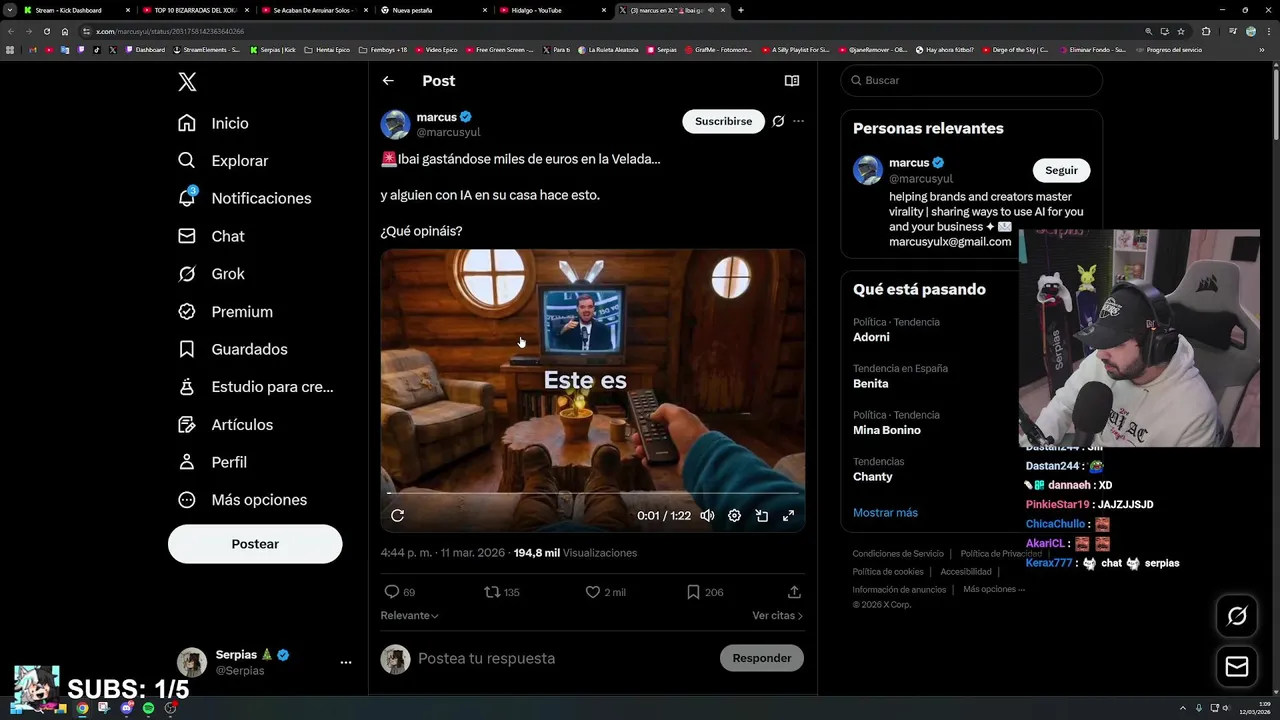Open Condiciones de Servicio link
The height and width of the screenshot is (720, 1280).
(898, 554)
